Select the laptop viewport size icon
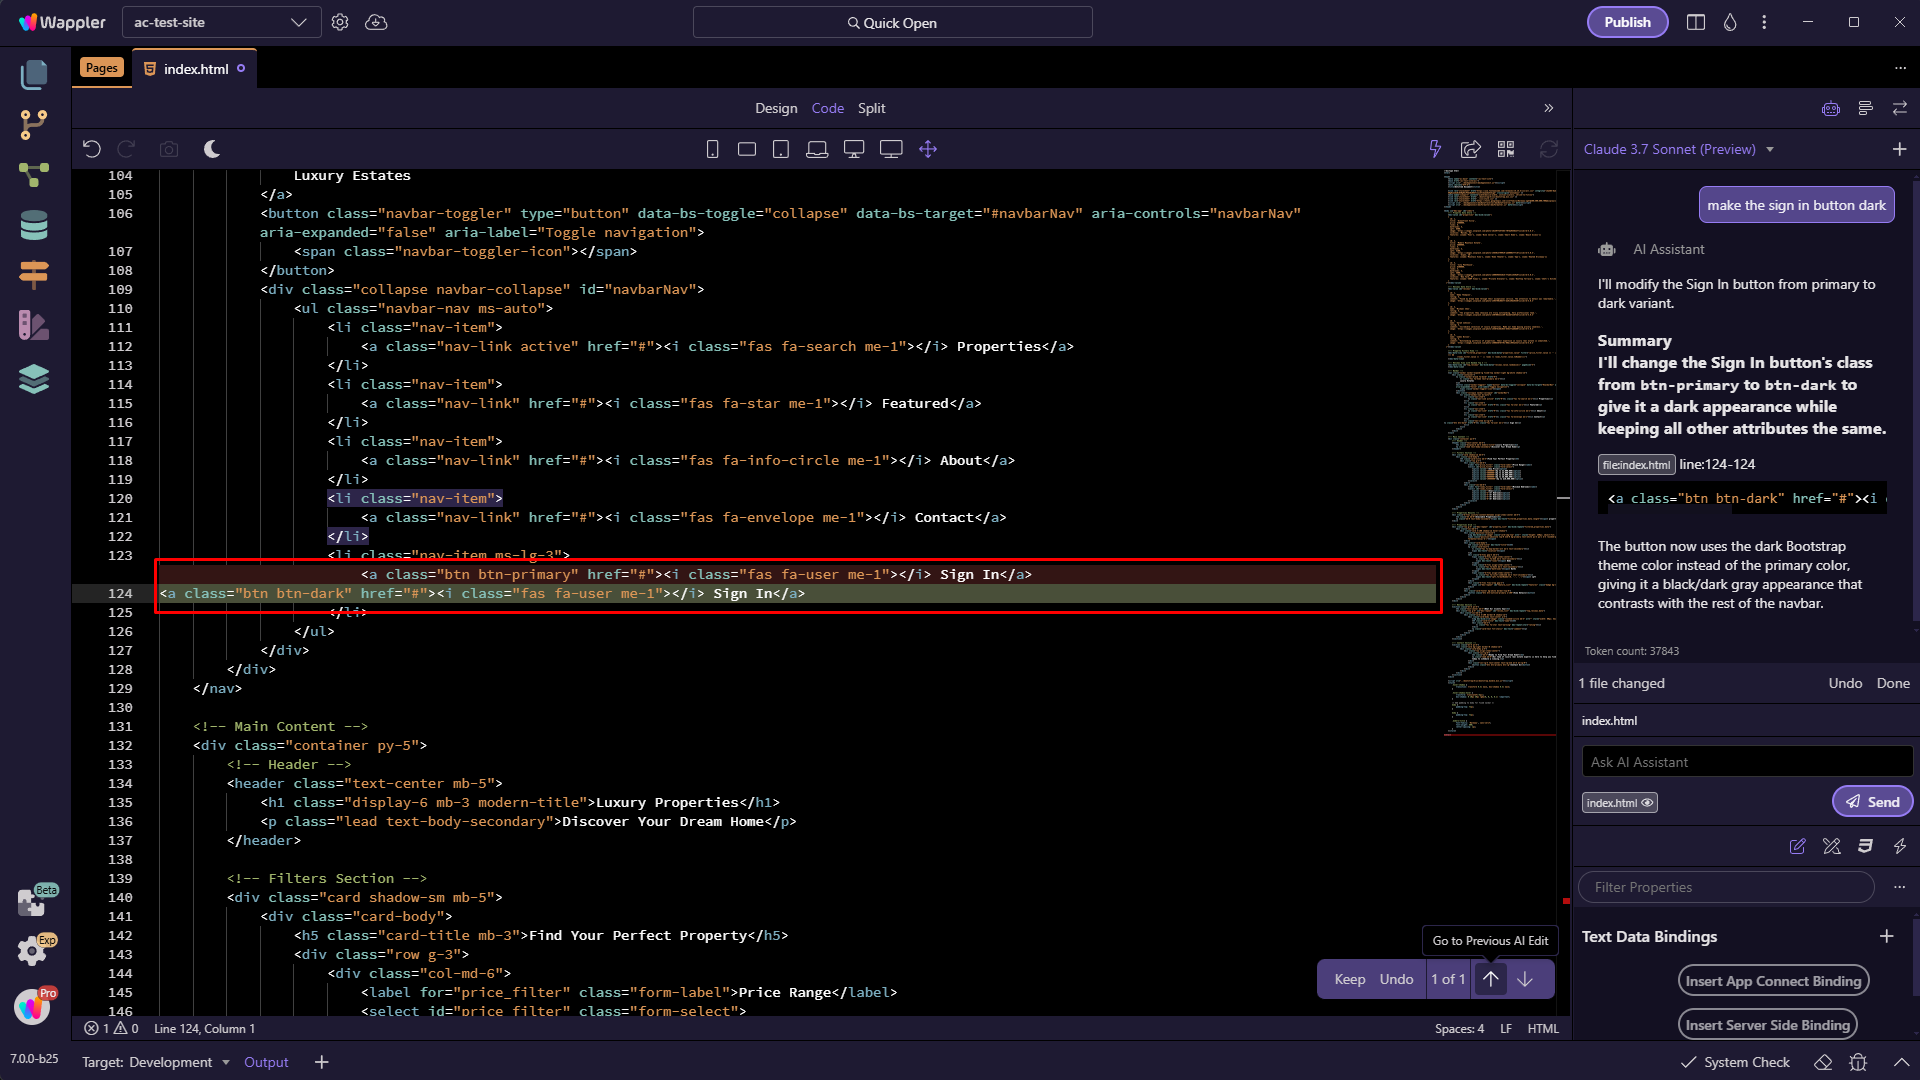Viewport: 1920px width, 1080px height. coord(817,149)
